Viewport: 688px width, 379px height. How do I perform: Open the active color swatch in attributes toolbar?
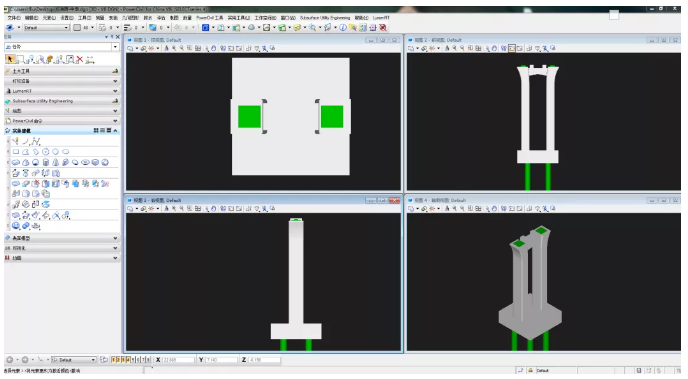pyautogui.click(x=77, y=28)
